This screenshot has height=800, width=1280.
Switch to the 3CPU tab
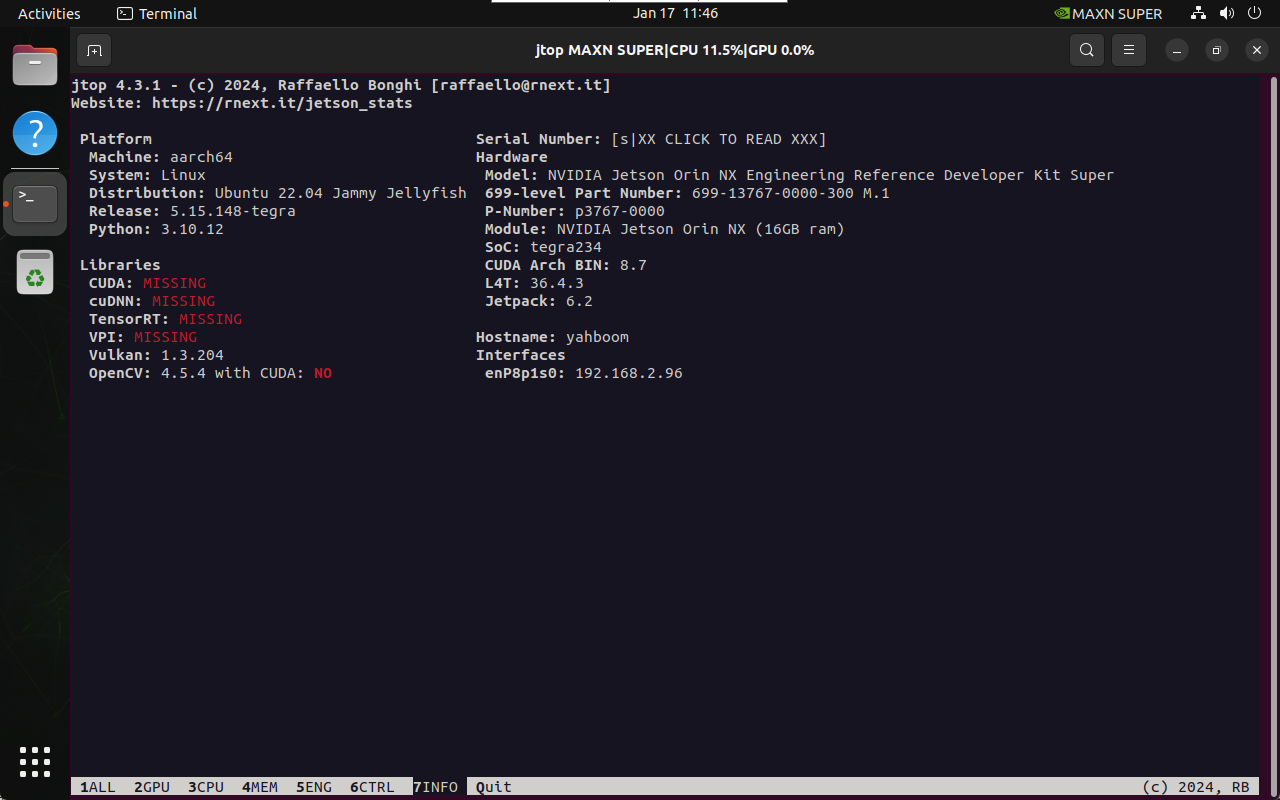pos(206,787)
